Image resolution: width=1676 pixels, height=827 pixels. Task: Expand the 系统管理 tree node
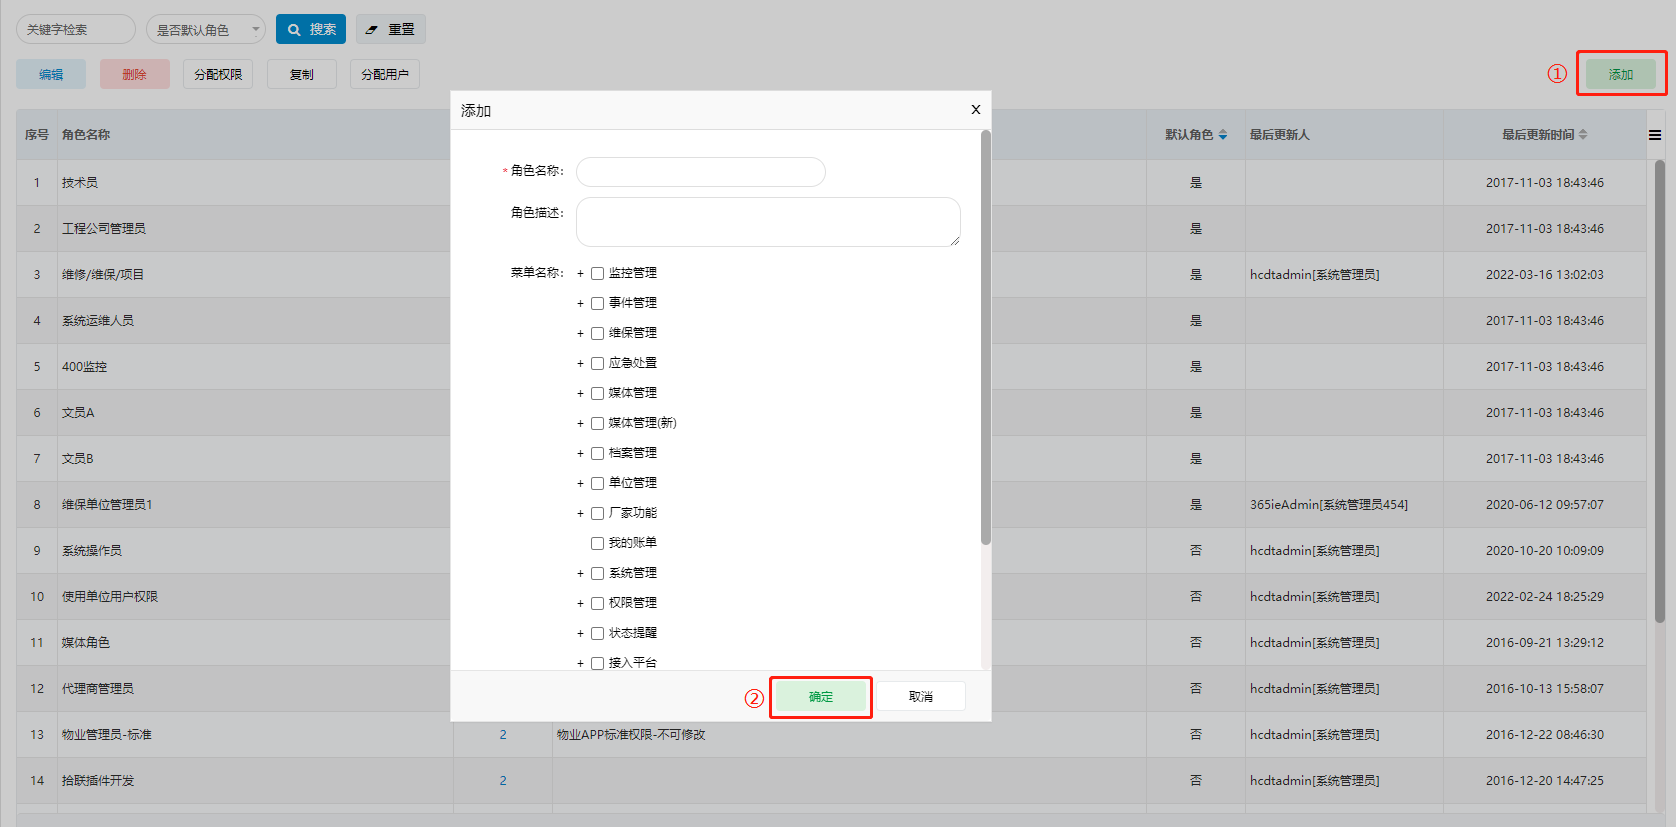[x=580, y=573]
